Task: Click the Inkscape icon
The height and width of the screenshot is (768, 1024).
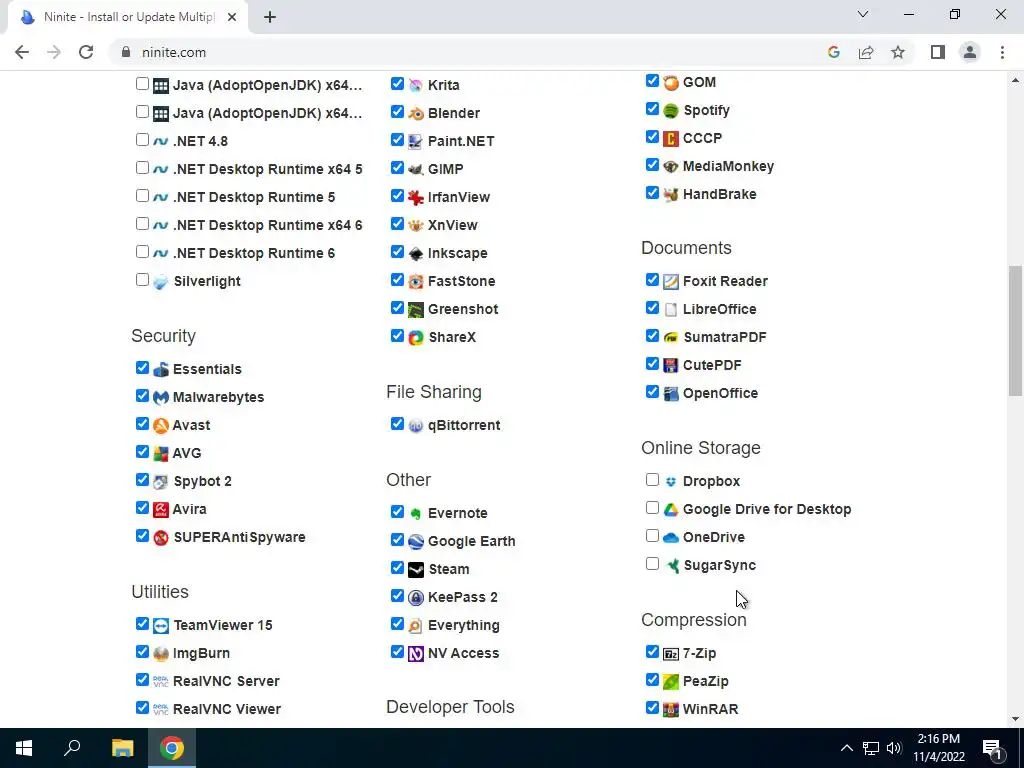Action: click(415, 253)
